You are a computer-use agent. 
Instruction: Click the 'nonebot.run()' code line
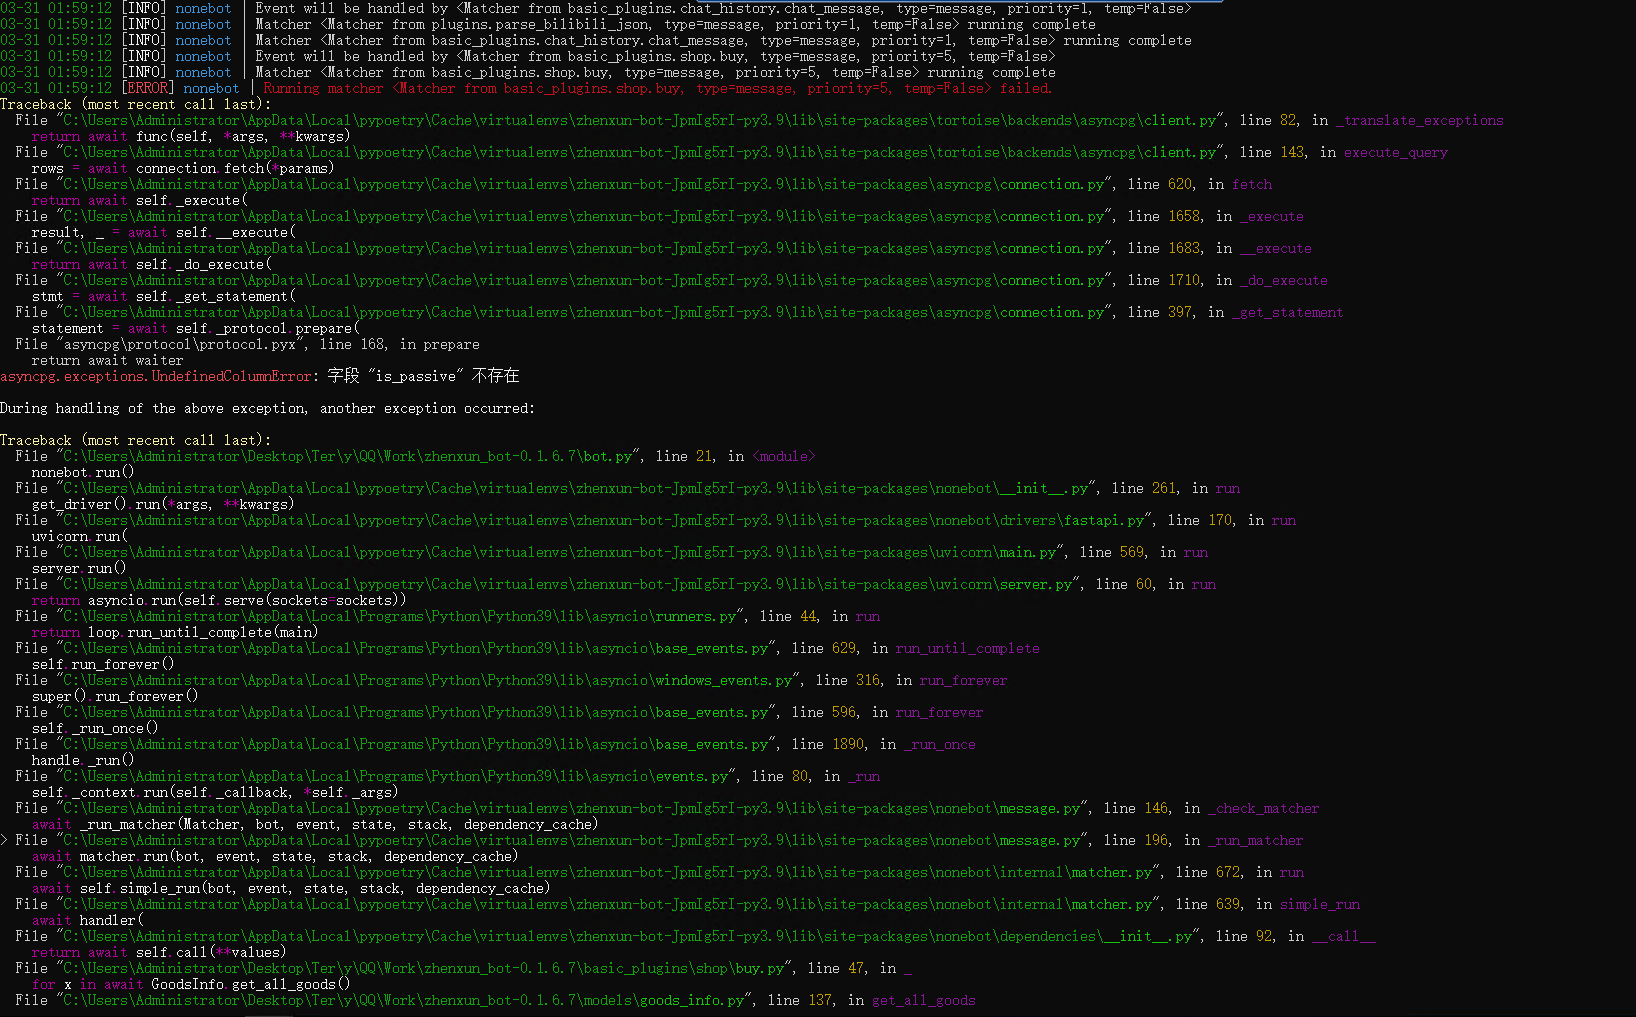pos(83,472)
